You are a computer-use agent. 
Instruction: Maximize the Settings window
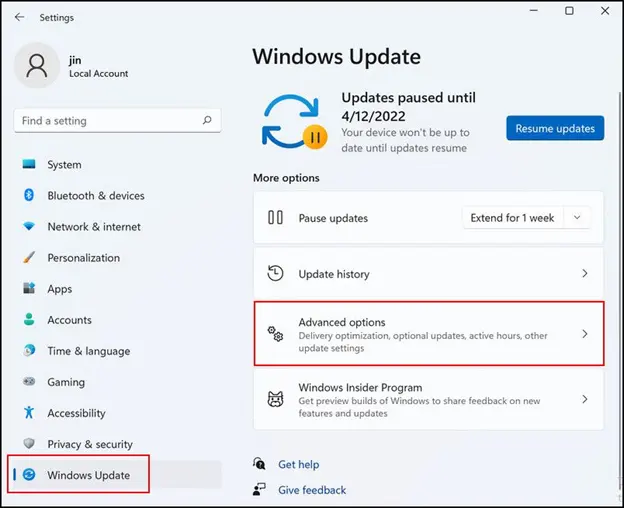(569, 11)
